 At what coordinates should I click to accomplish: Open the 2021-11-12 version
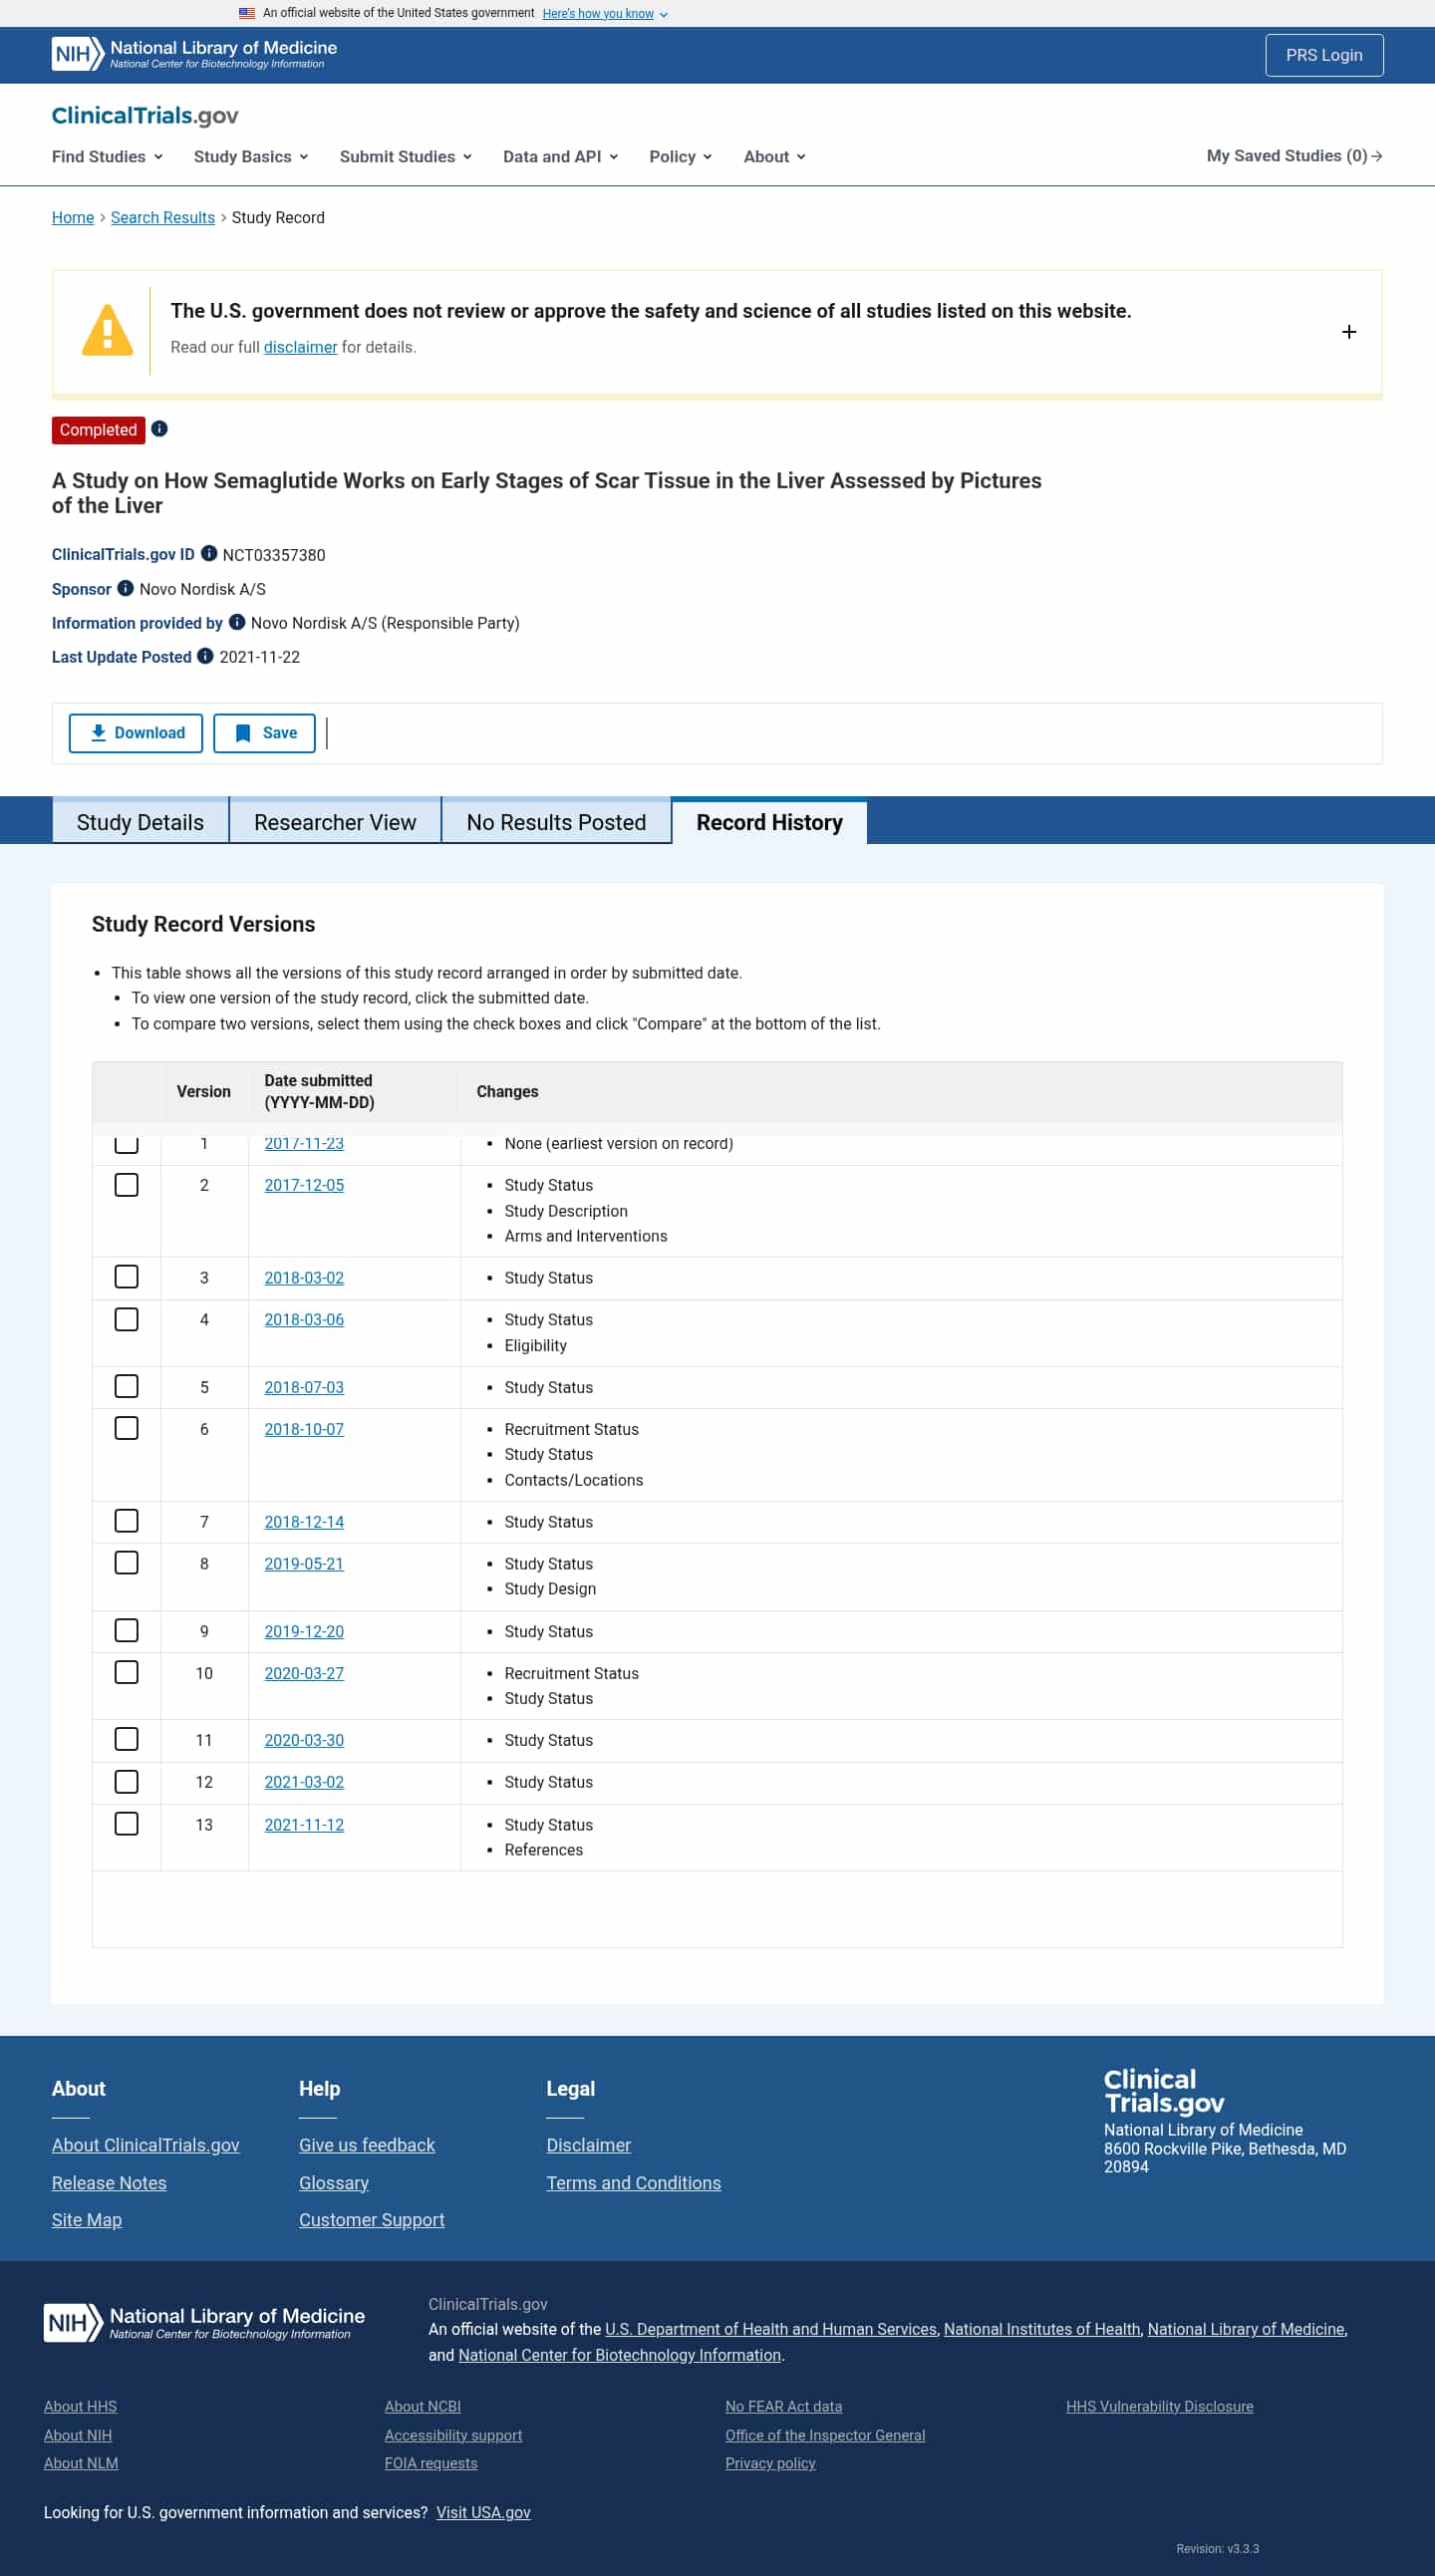[x=304, y=1824]
